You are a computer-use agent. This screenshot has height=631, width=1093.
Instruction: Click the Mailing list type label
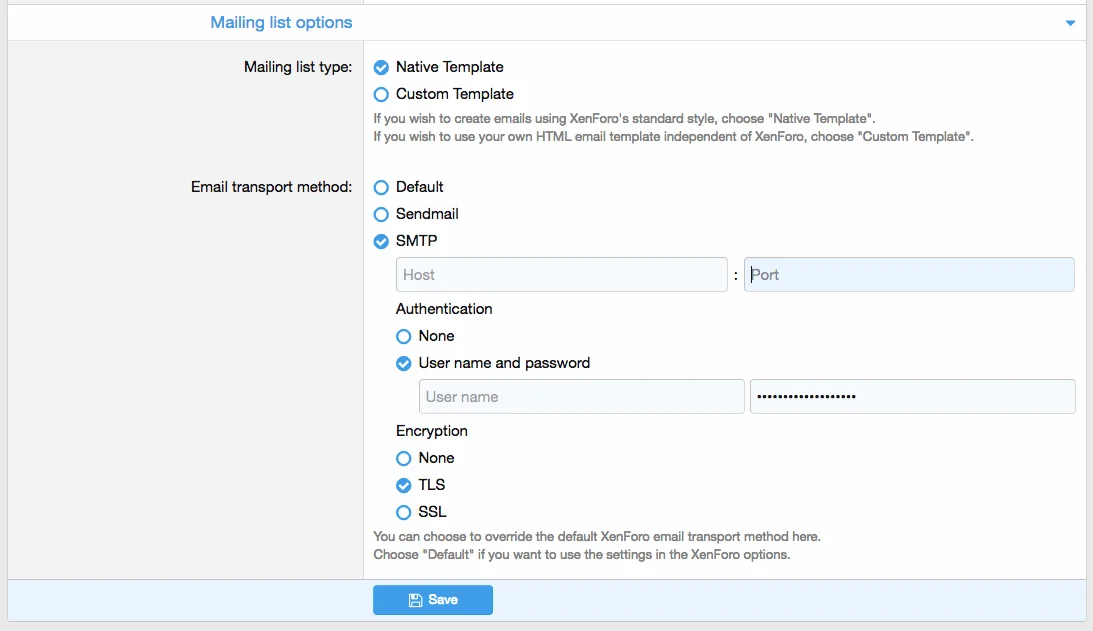point(298,67)
